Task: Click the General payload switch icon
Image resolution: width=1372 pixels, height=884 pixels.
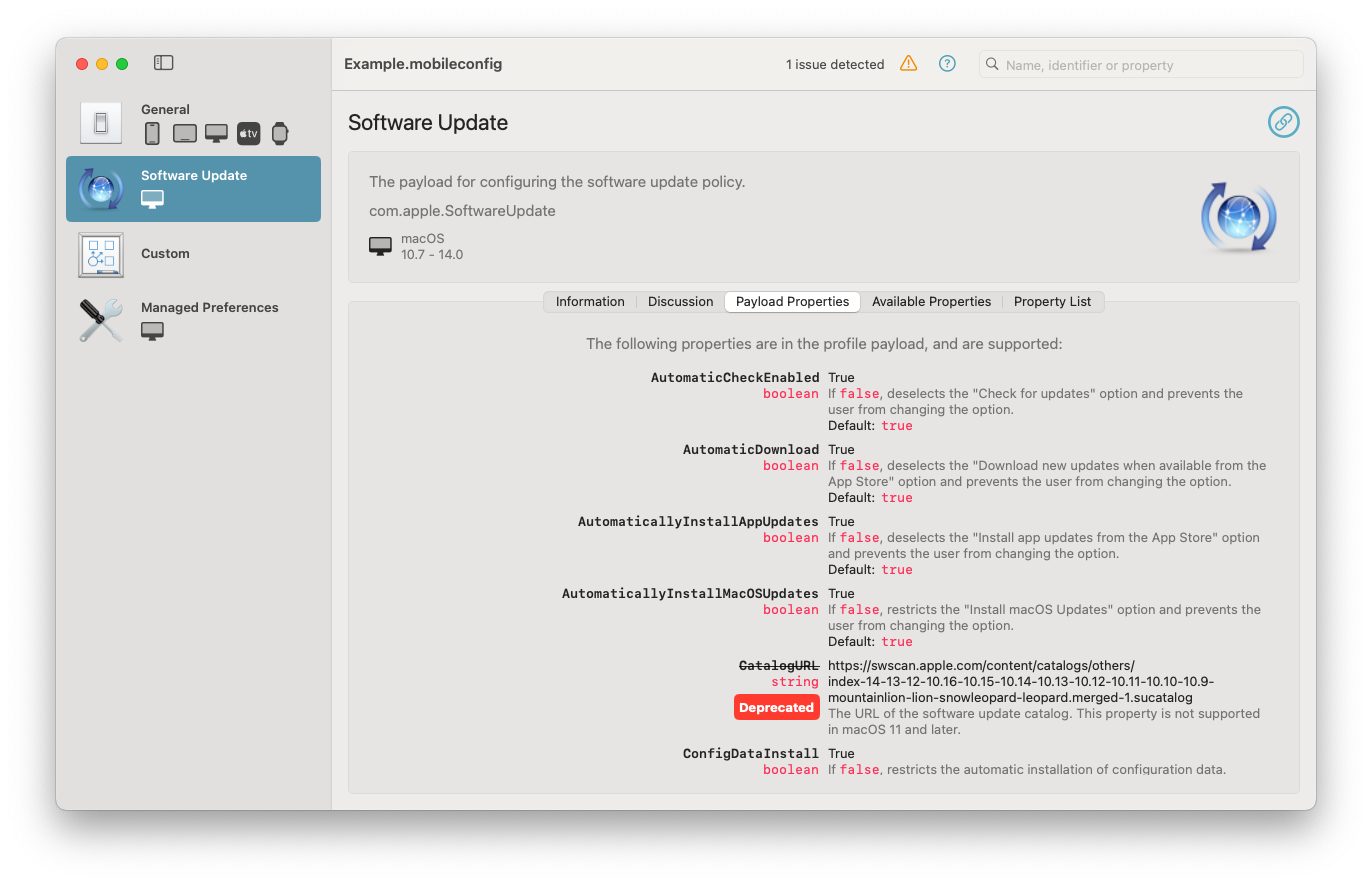Action: point(101,123)
